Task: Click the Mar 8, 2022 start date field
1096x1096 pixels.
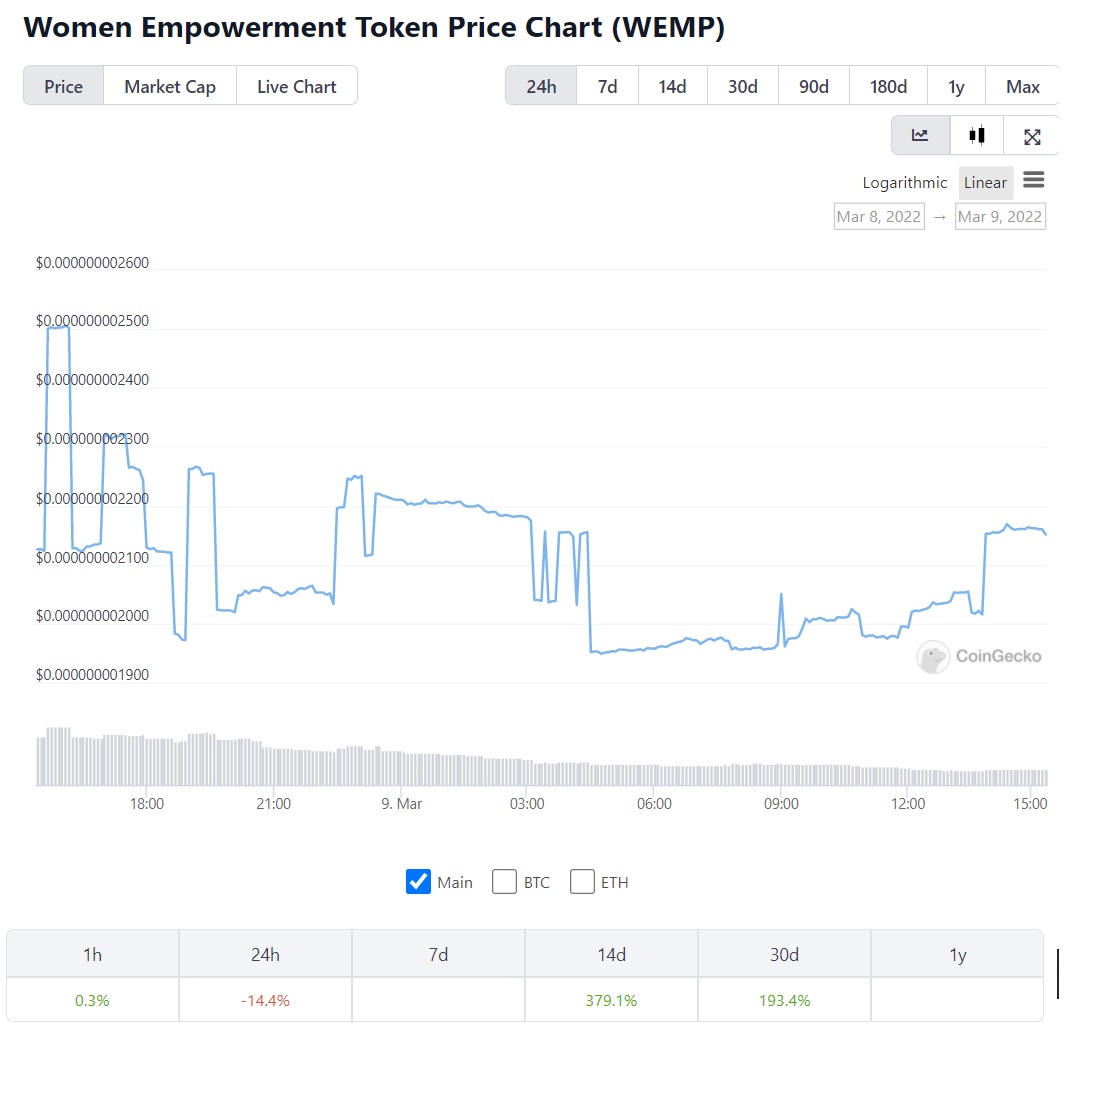Action: click(x=878, y=216)
